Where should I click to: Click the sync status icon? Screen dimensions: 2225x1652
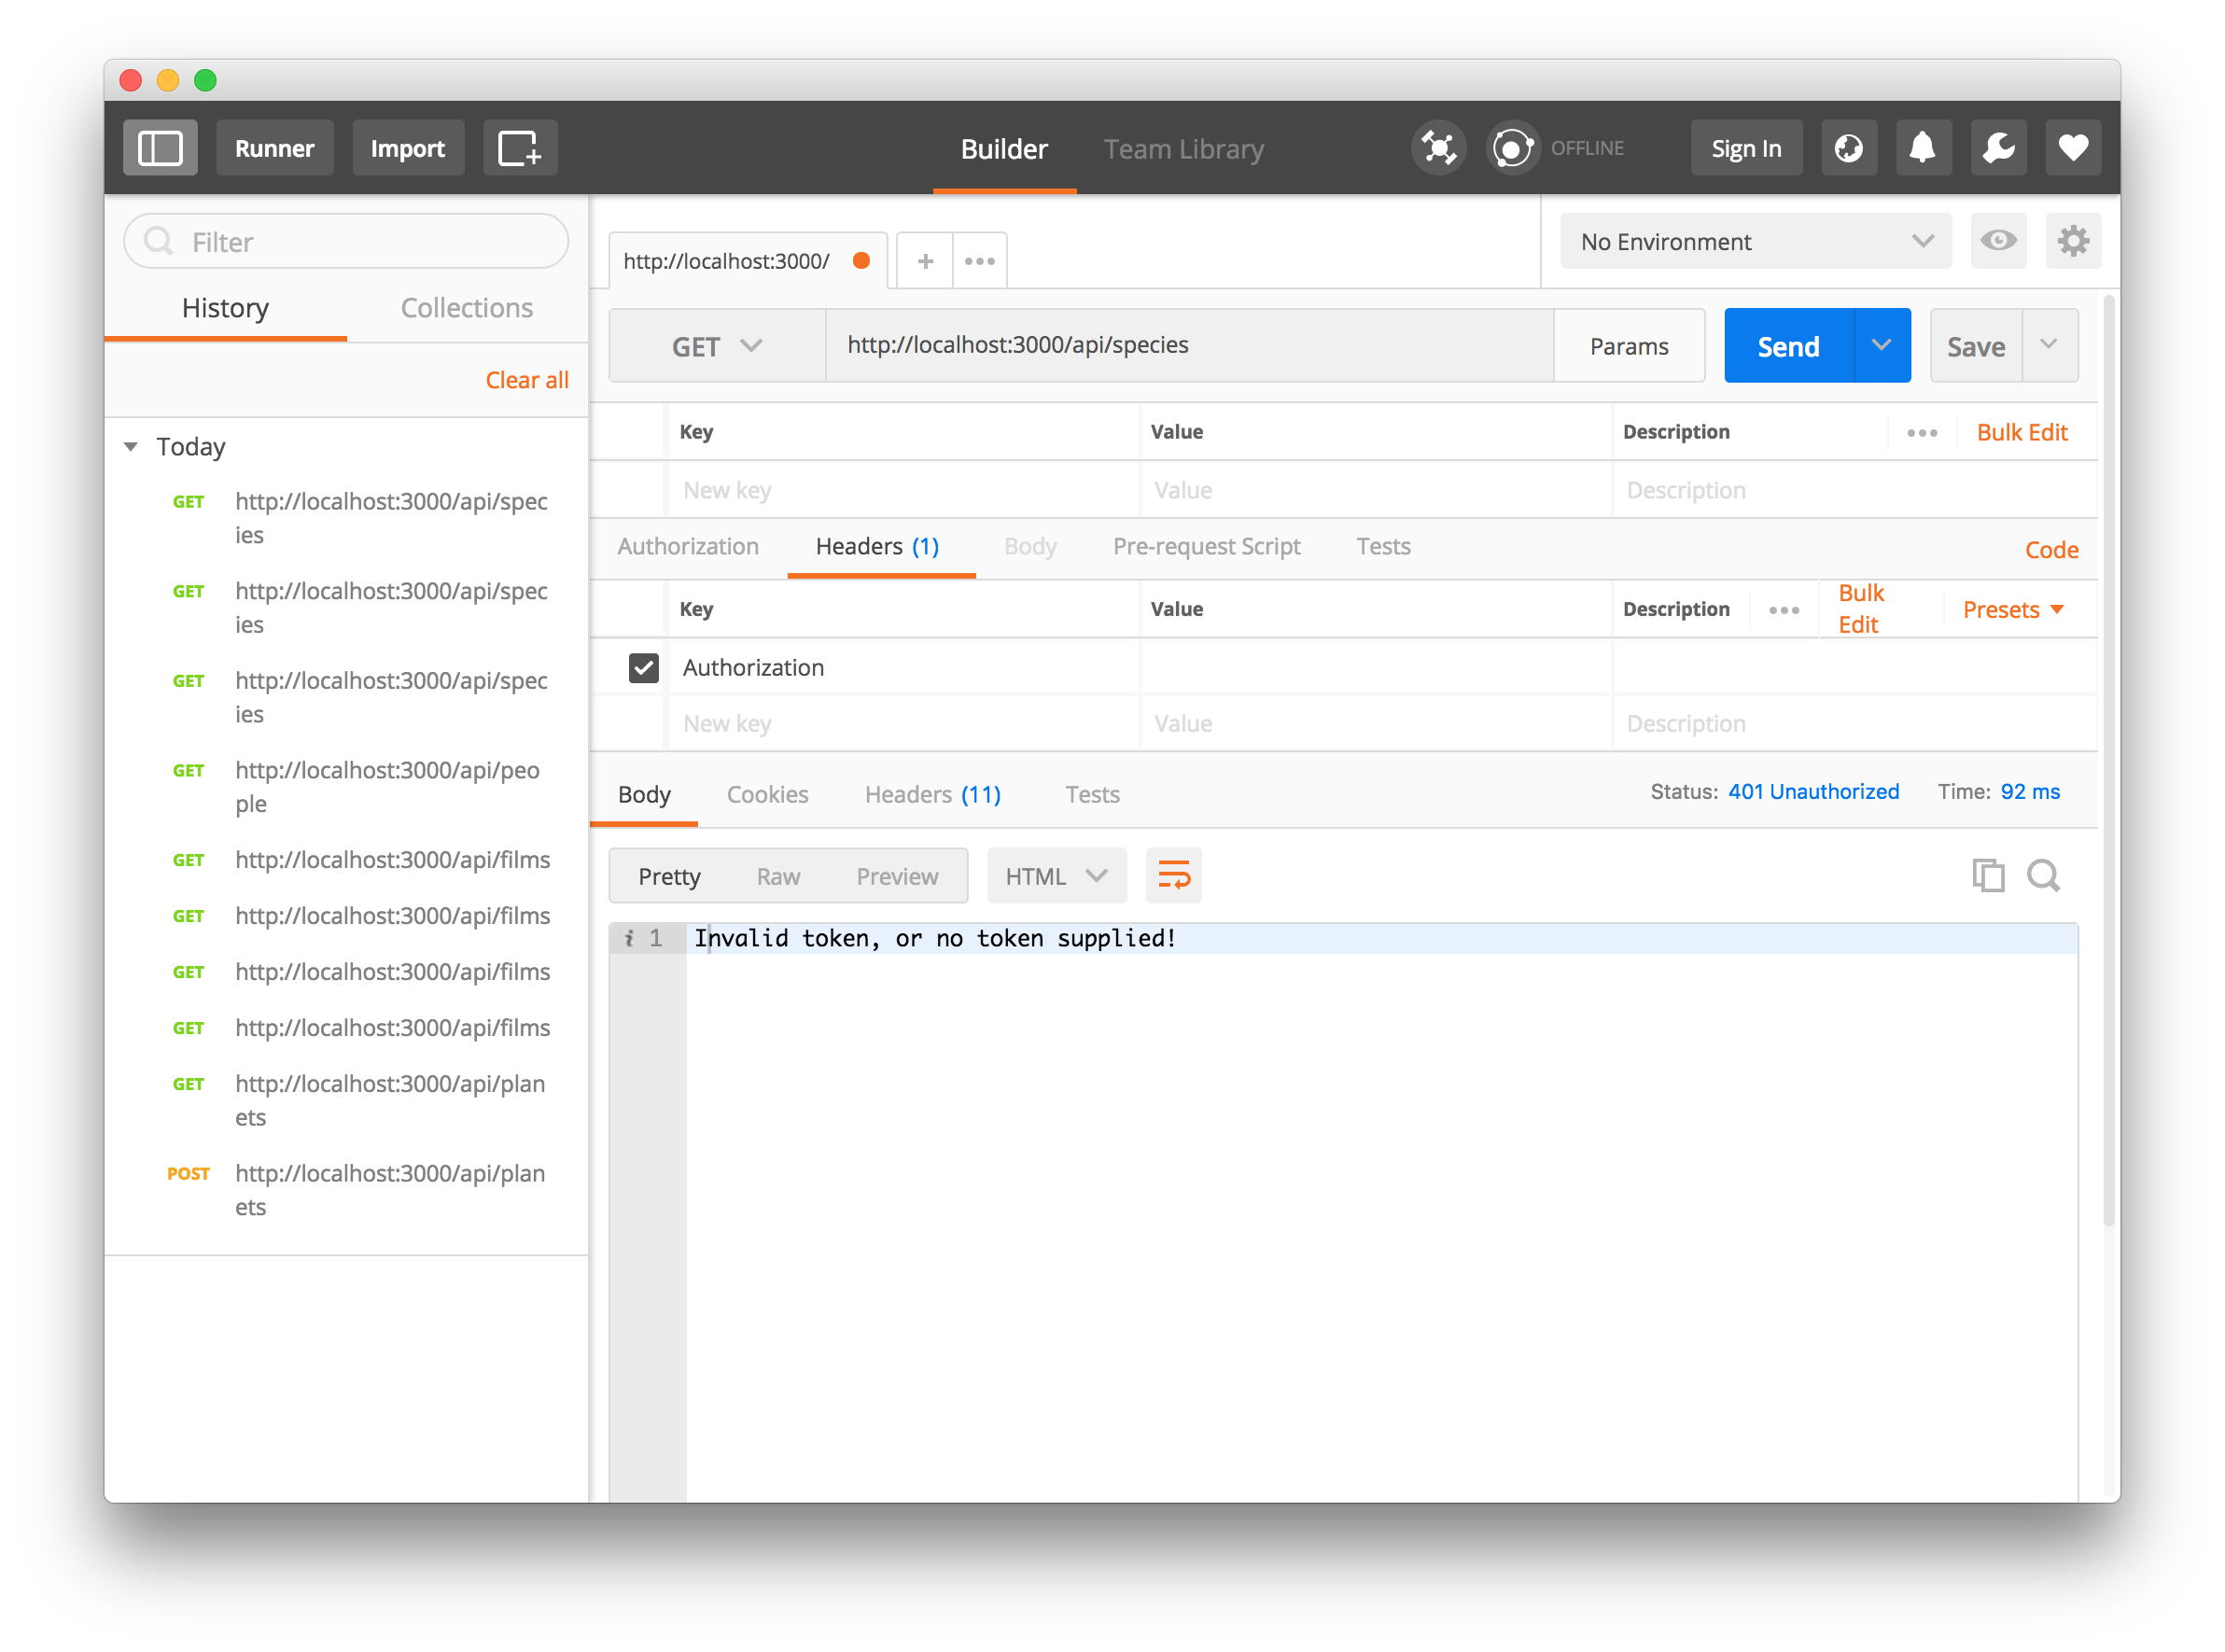coord(1512,148)
